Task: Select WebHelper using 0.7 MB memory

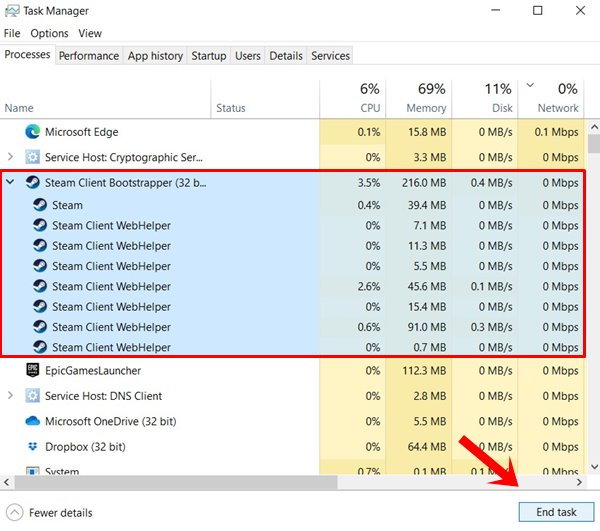Action: click(x=292, y=347)
